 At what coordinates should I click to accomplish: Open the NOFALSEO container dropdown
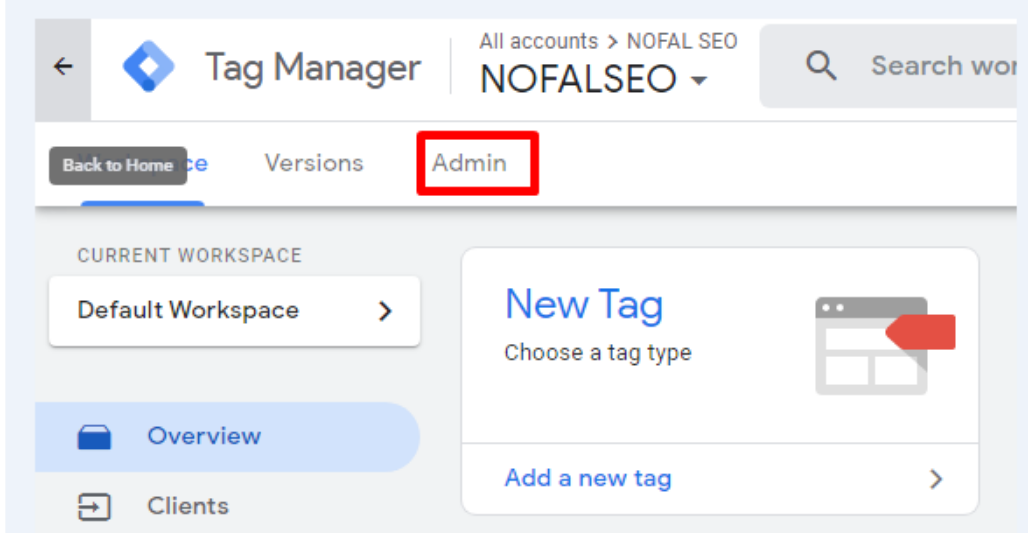click(x=593, y=79)
